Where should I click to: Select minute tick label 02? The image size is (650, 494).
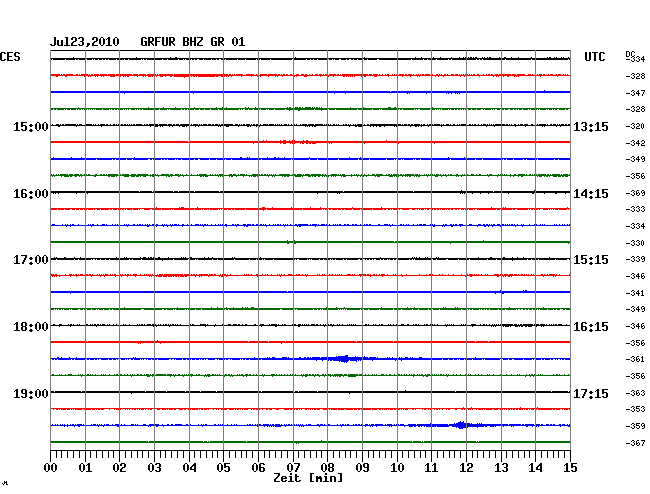tap(119, 468)
